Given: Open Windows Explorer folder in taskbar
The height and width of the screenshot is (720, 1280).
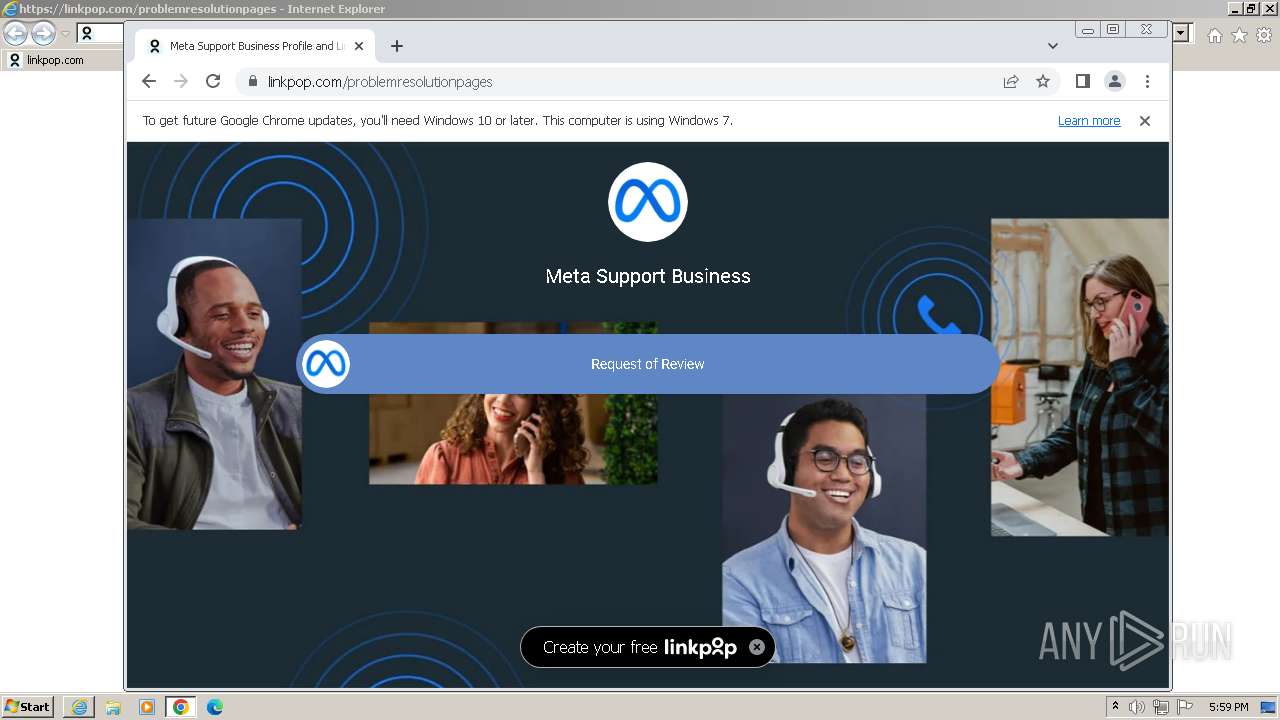Looking at the screenshot, I should click(x=113, y=707).
